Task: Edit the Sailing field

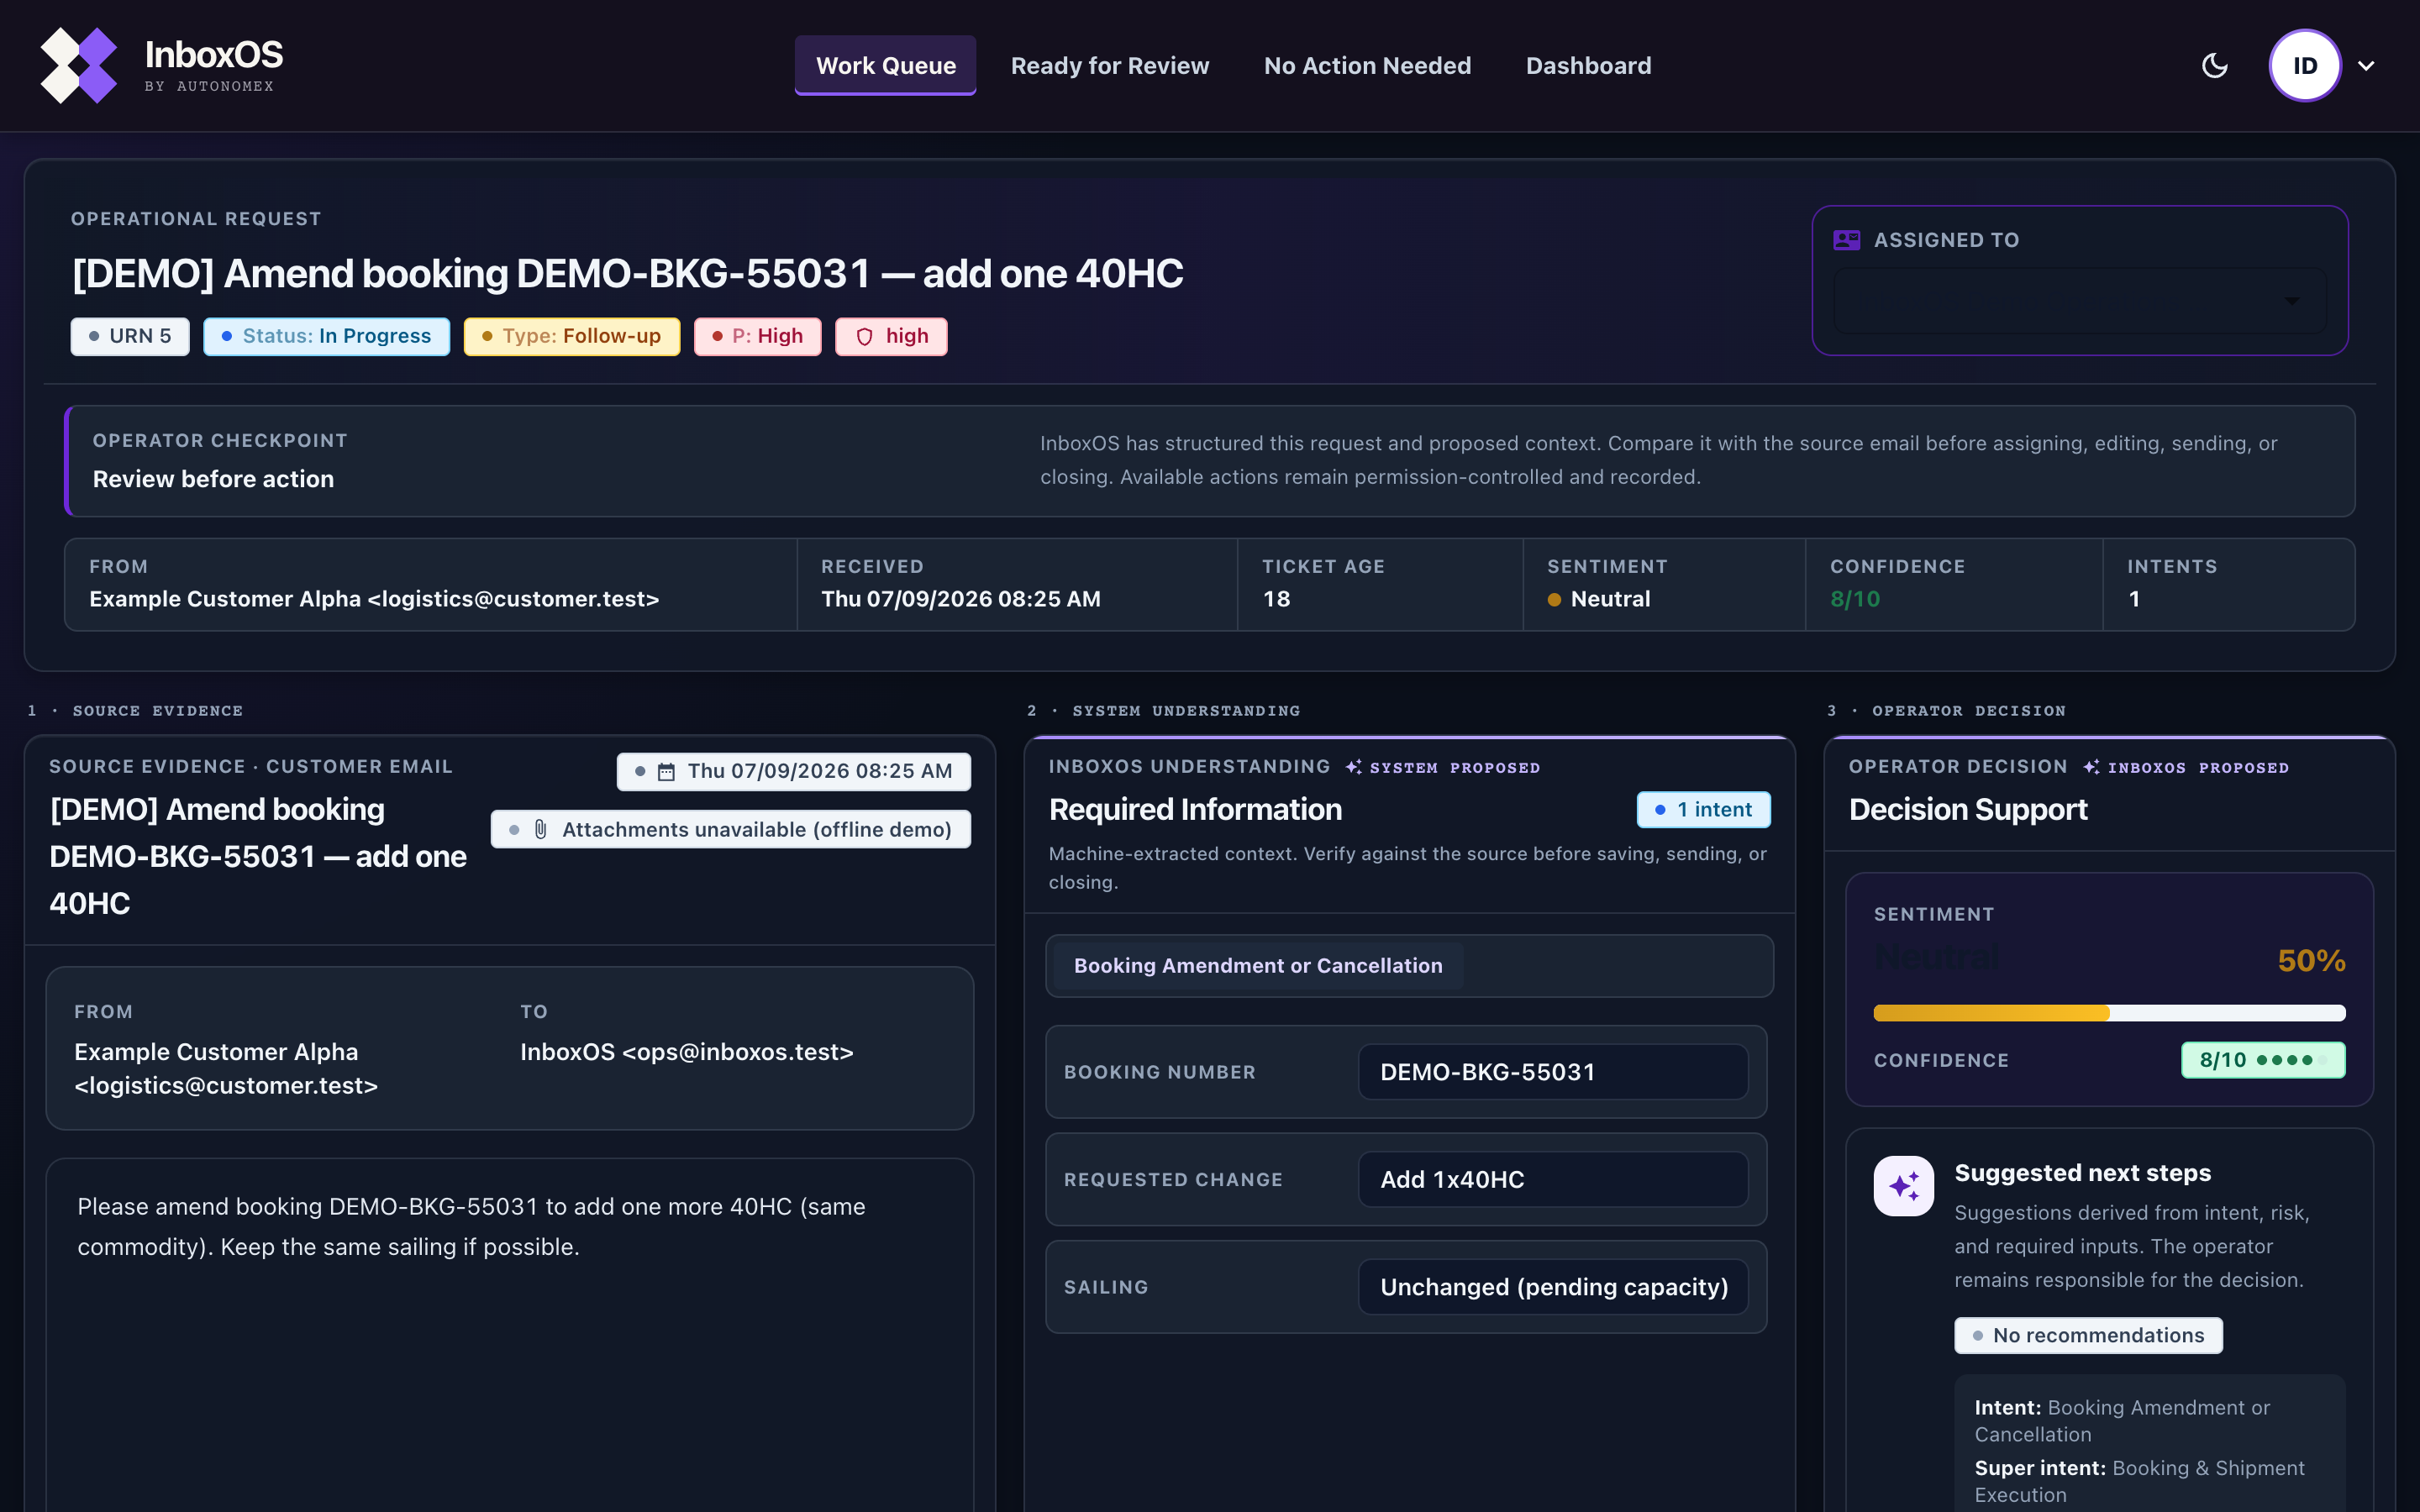Action: click(1553, 1287)
